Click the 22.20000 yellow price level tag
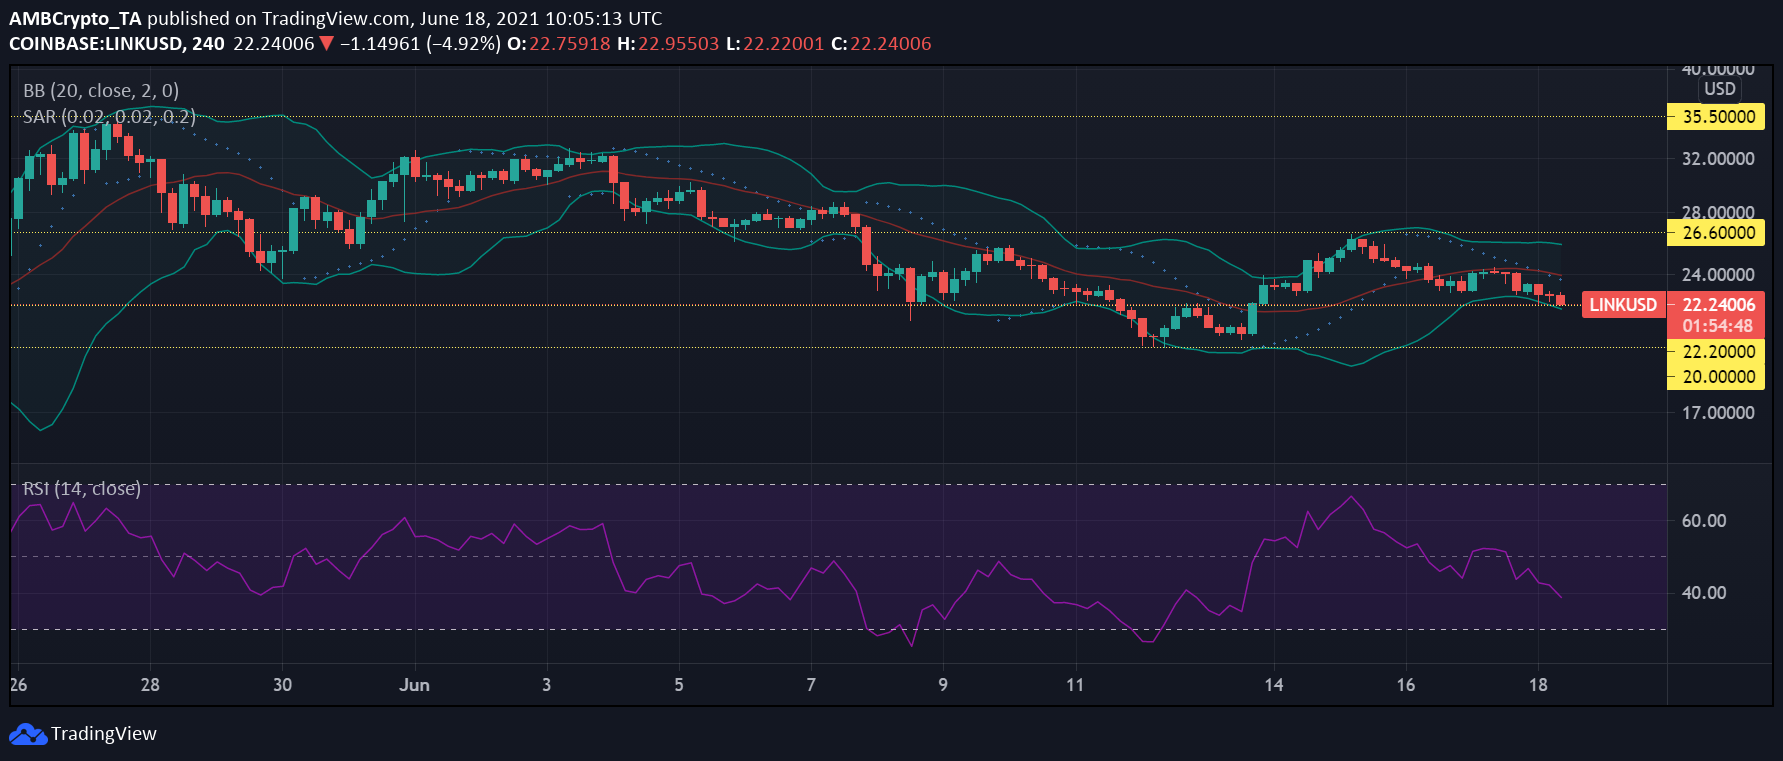Screen dimensions: 1783x761 pyautogui.click(x=1716, y=352)
